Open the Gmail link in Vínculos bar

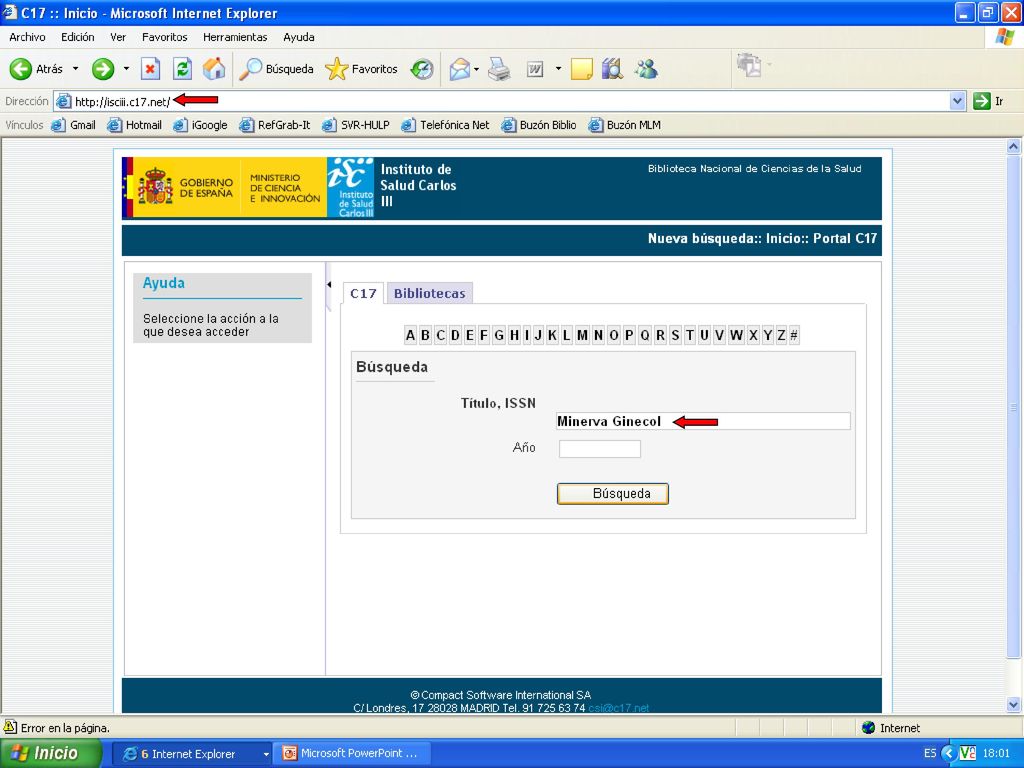click(74, 125)
